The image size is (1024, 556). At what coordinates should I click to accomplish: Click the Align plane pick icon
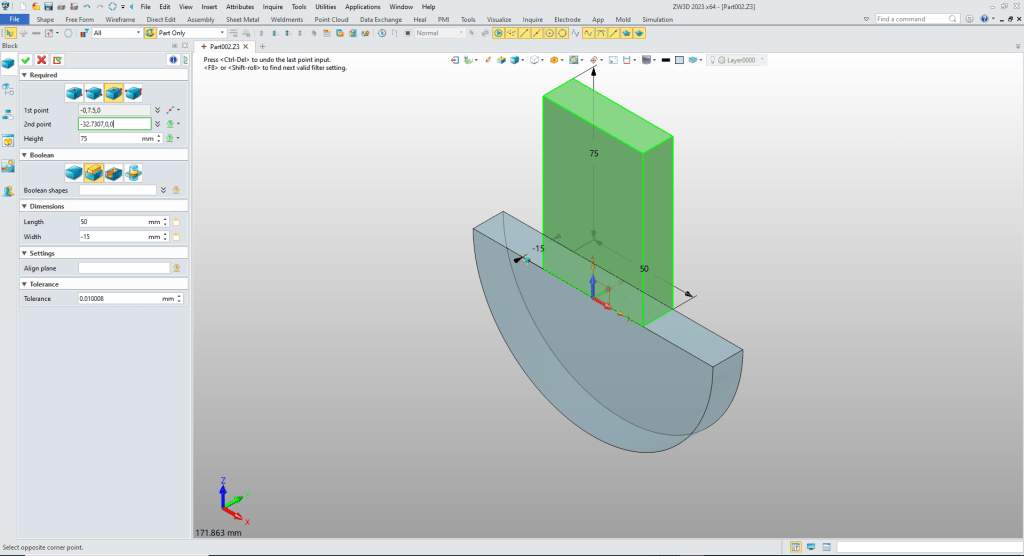177,268
